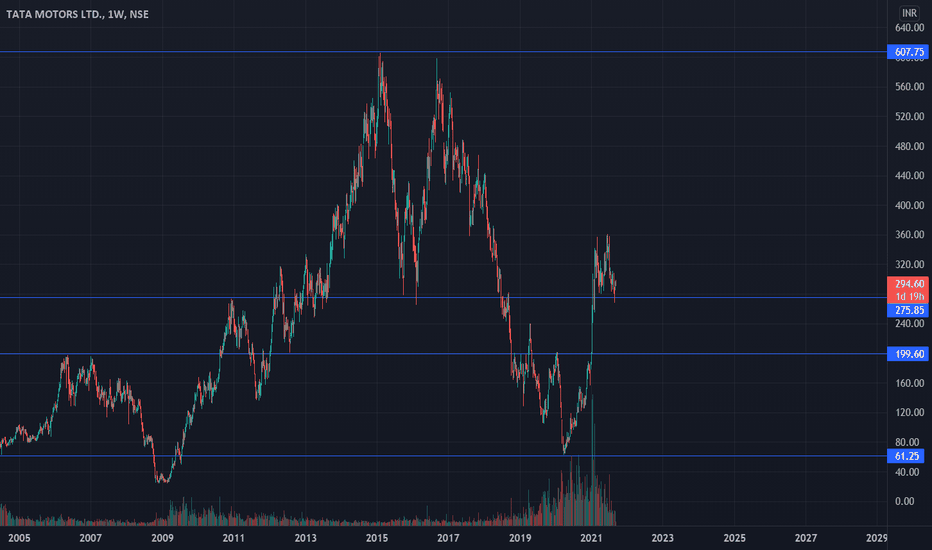Click the 2011 time axis label
This screenshot has height=550, width=932.
click(x=234, y=538)
